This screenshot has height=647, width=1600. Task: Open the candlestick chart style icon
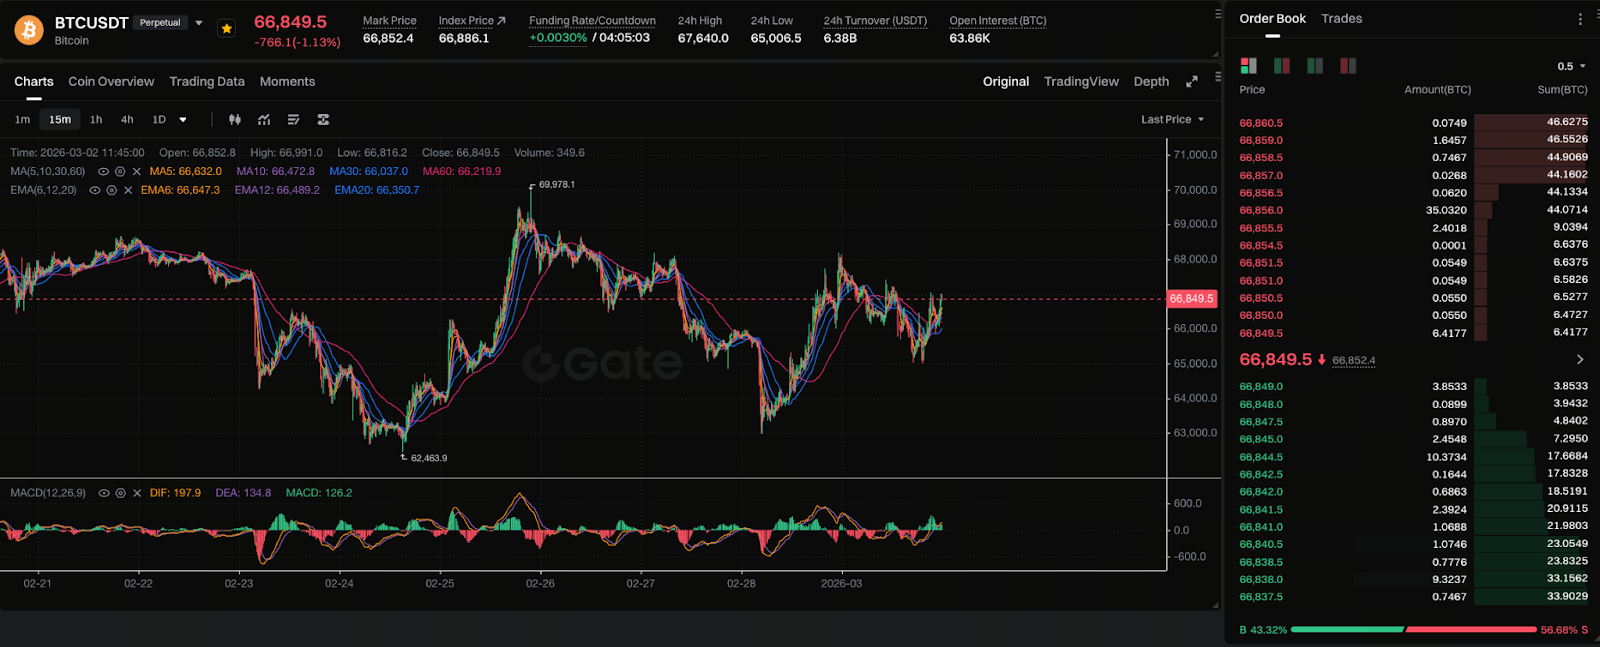click(x=235, y=120)
